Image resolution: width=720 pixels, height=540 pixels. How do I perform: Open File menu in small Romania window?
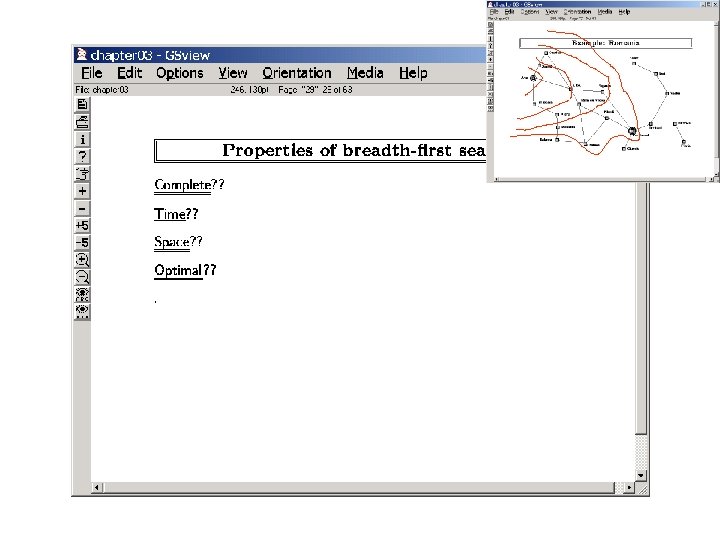494,12
